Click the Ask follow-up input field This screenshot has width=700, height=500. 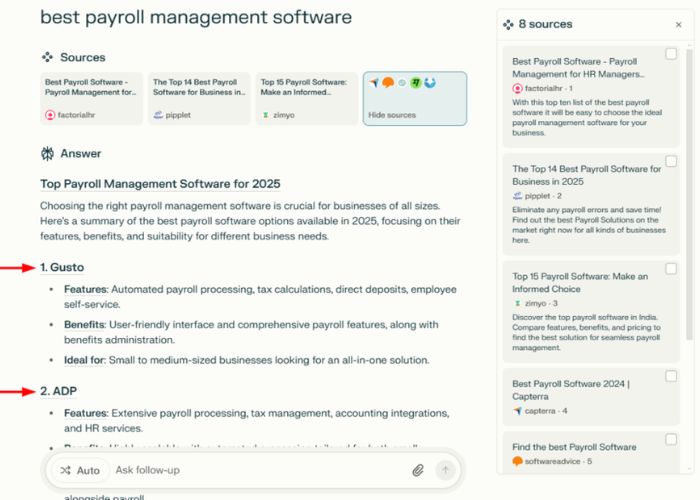[259, 470]
